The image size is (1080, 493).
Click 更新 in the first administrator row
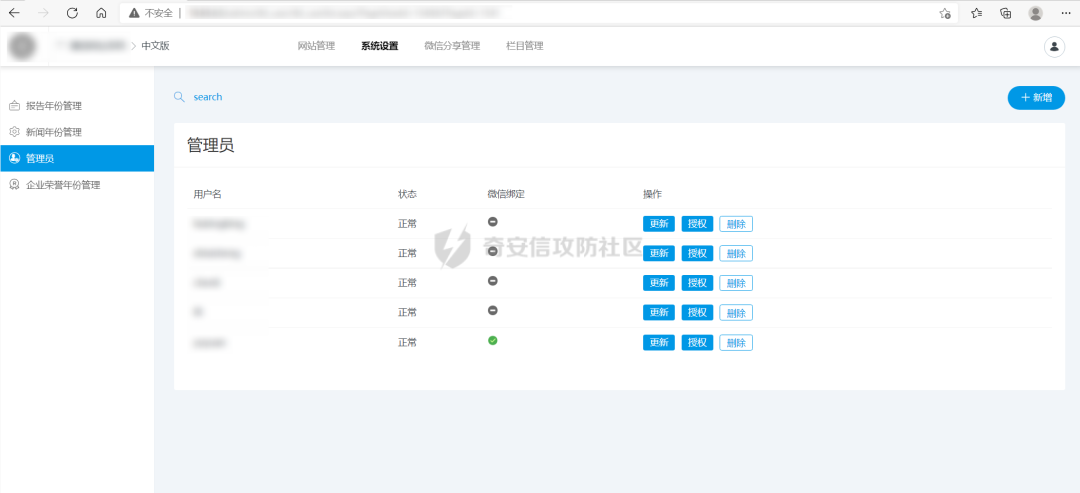coord(659,224)
